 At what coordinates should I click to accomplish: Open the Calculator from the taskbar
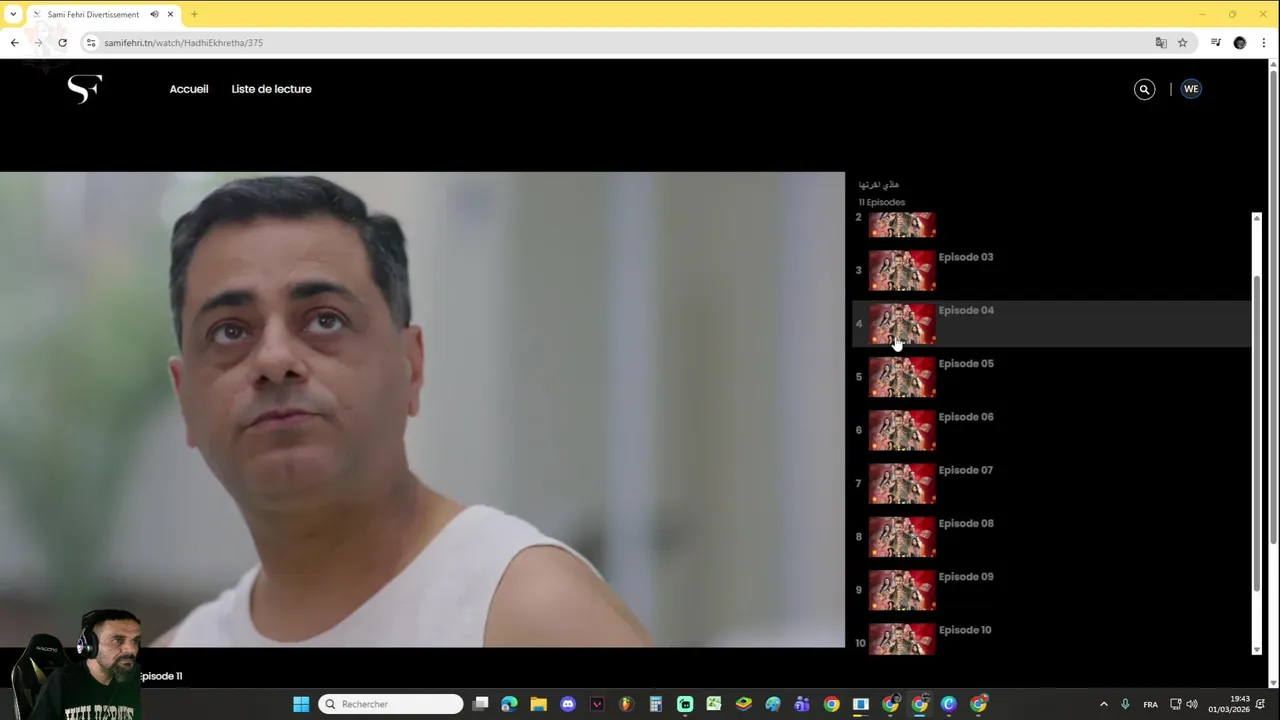point(656,704)
